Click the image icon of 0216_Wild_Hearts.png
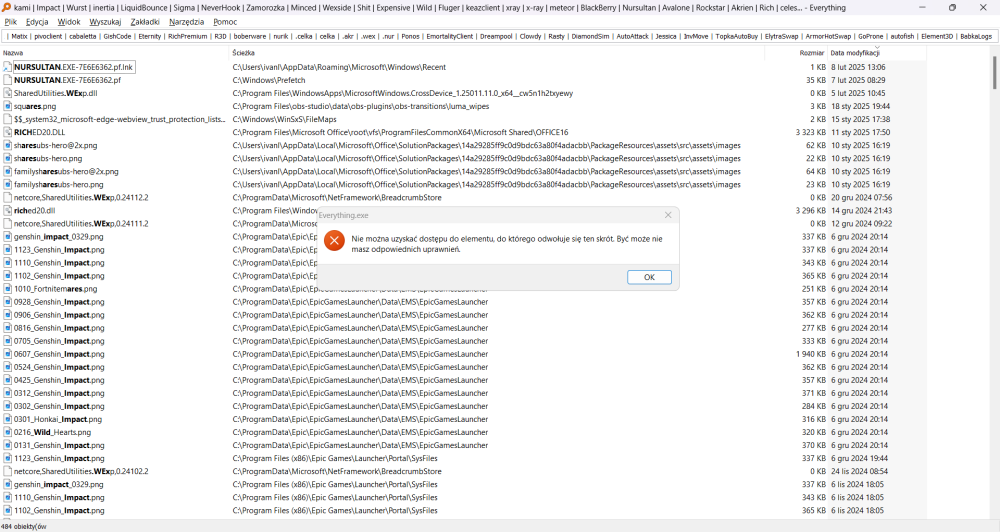Screen dimensions: 1000x532 pyautogui.click(x=8, y=432)
